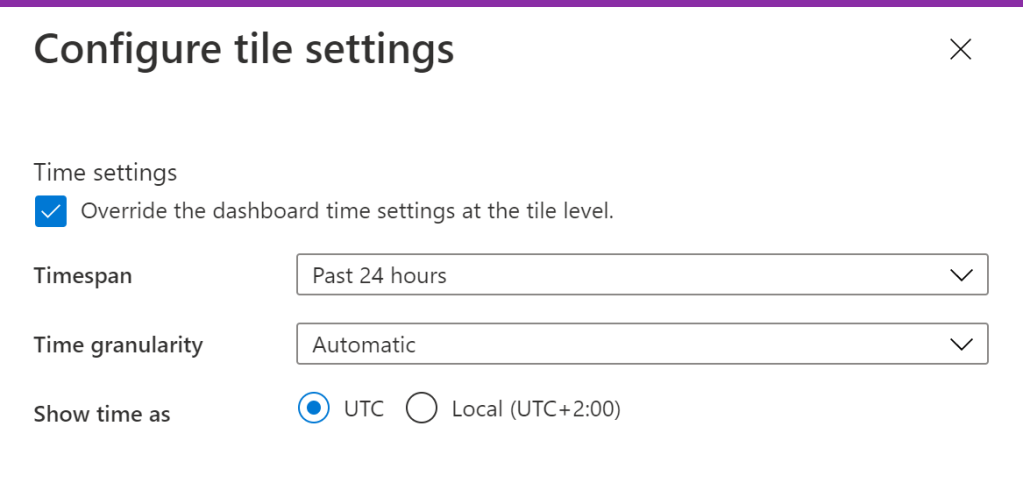Toggle the override dashboard time settings checkbox
Screen dimensions: 1023x483
[50, 212]
